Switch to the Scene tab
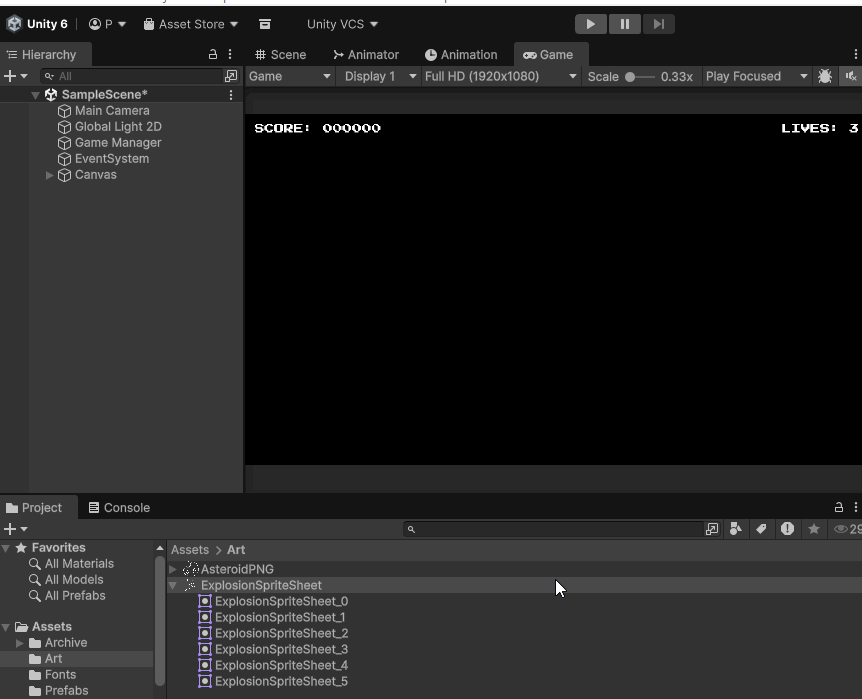The height and width of the screenshot is (699, 862). pyautogui.click(x=281, y=55)
